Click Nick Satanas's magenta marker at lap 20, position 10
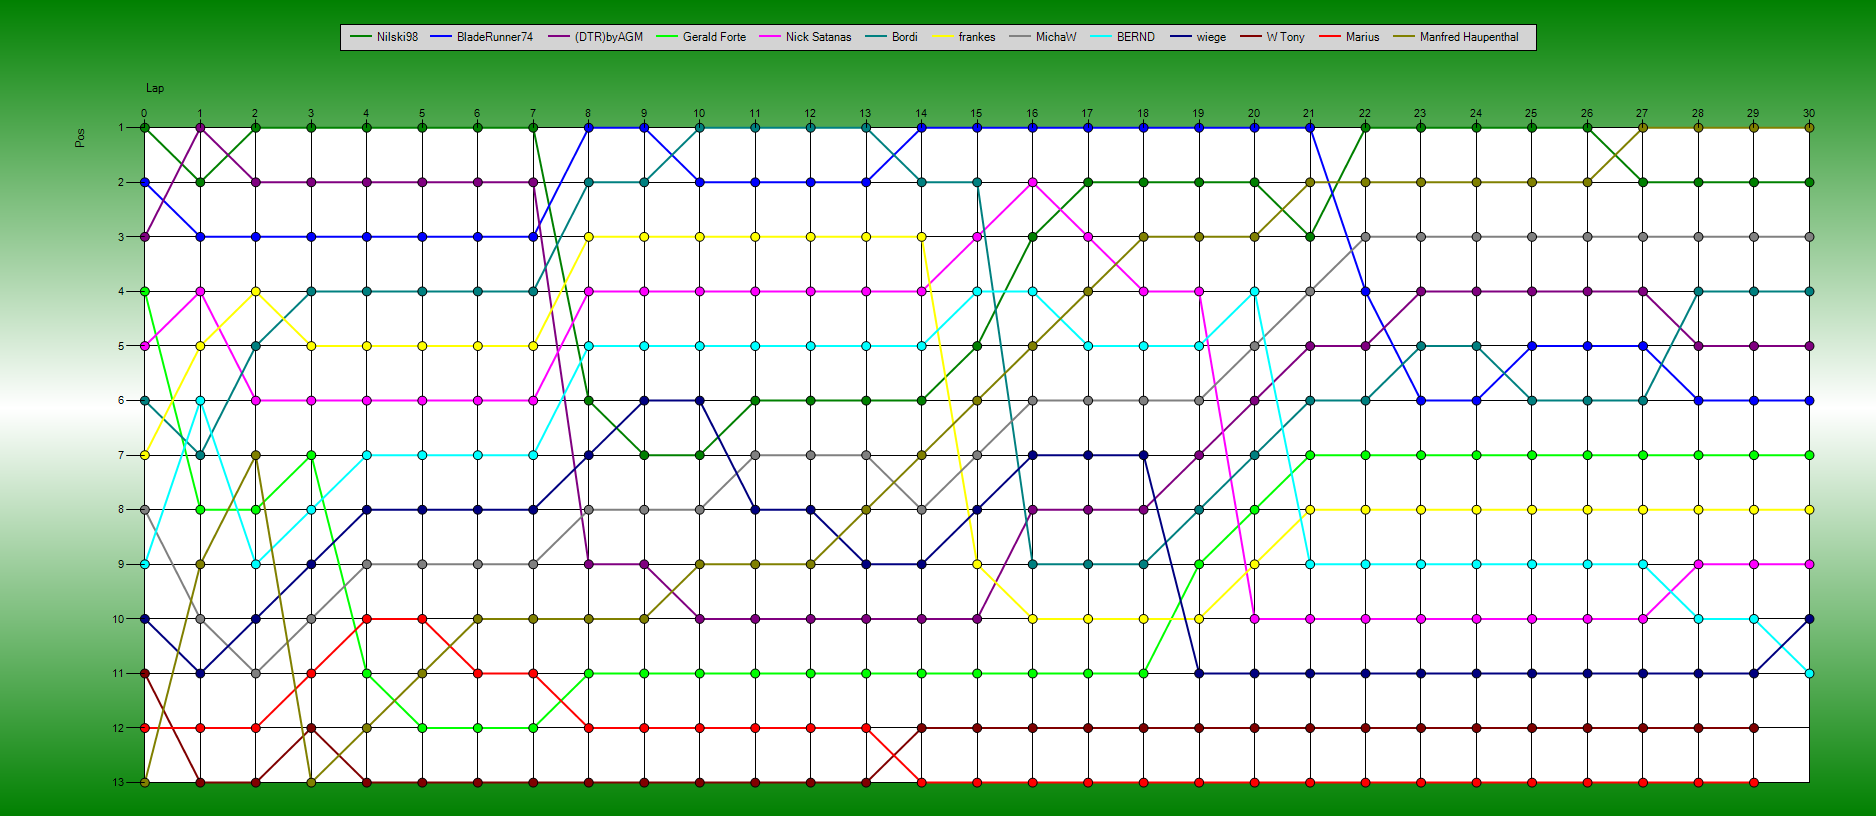 point(1254,619)
